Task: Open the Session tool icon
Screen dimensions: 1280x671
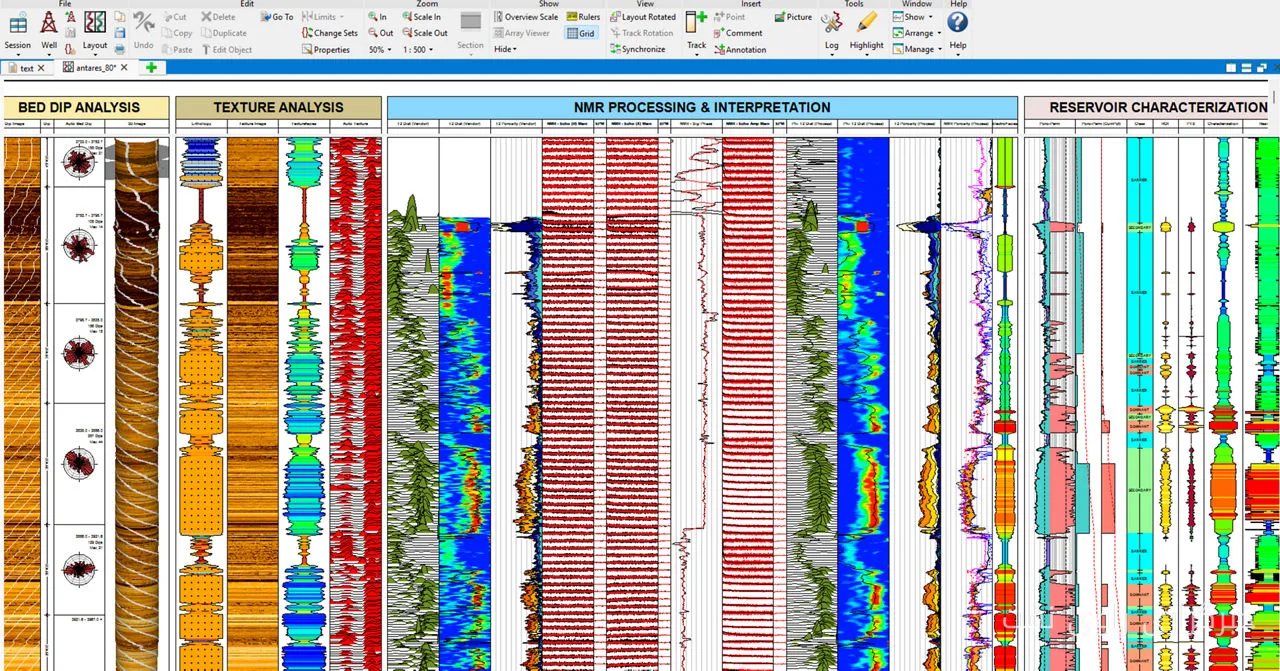Action: point(18,23)
